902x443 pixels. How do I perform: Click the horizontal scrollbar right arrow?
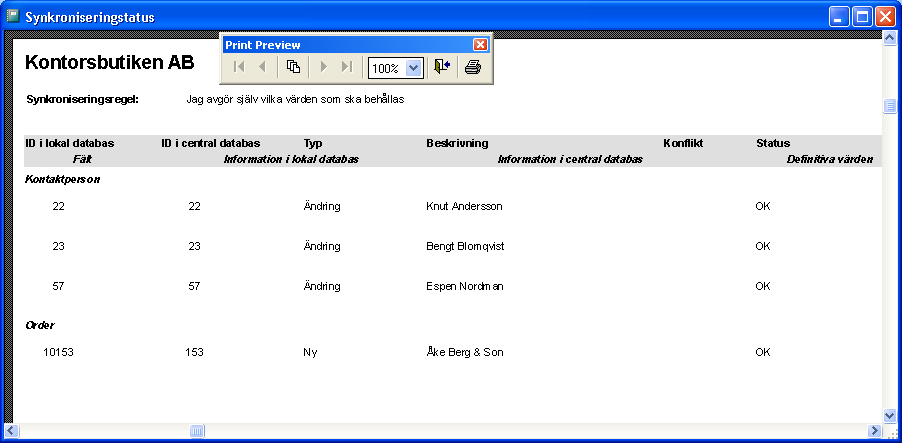click(x=875, y=431)
